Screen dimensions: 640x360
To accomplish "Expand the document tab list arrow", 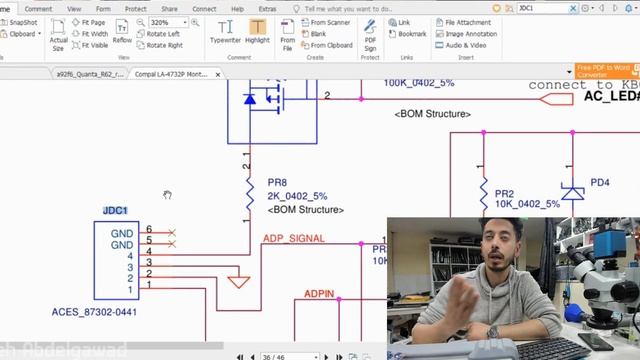I will tap(569, 73).
